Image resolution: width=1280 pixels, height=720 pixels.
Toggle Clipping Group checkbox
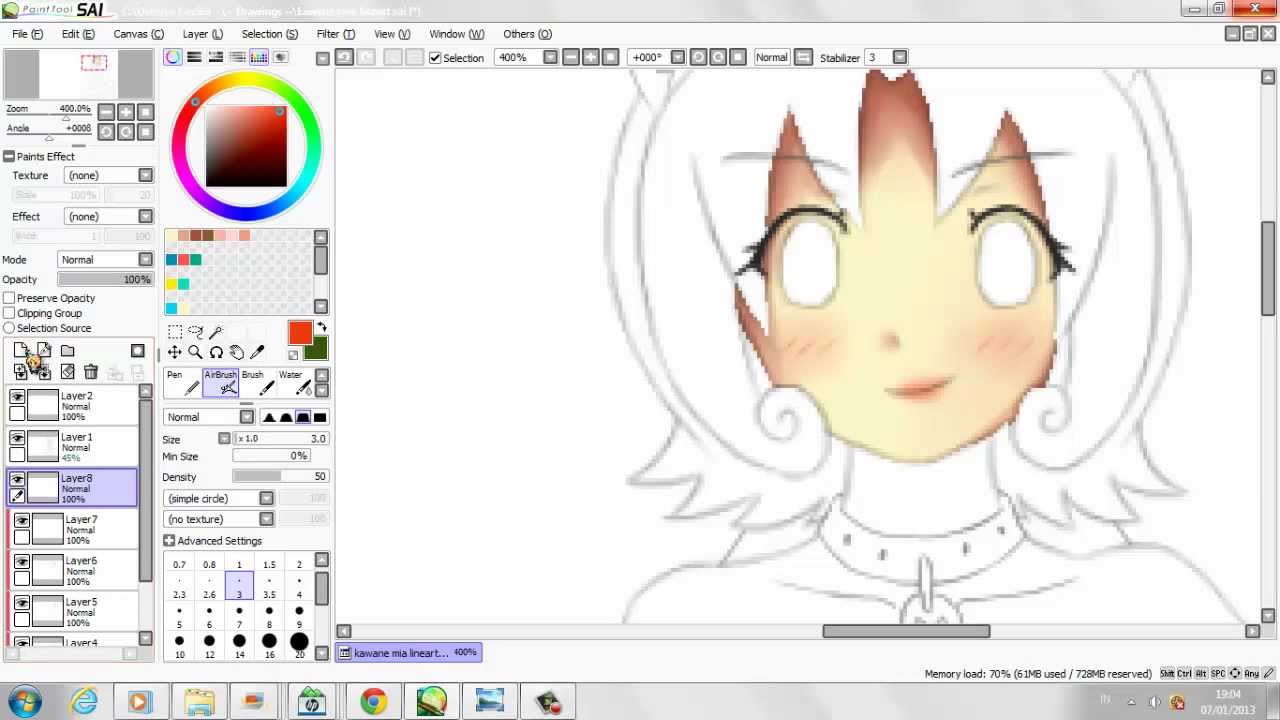(x=9, y=313)
